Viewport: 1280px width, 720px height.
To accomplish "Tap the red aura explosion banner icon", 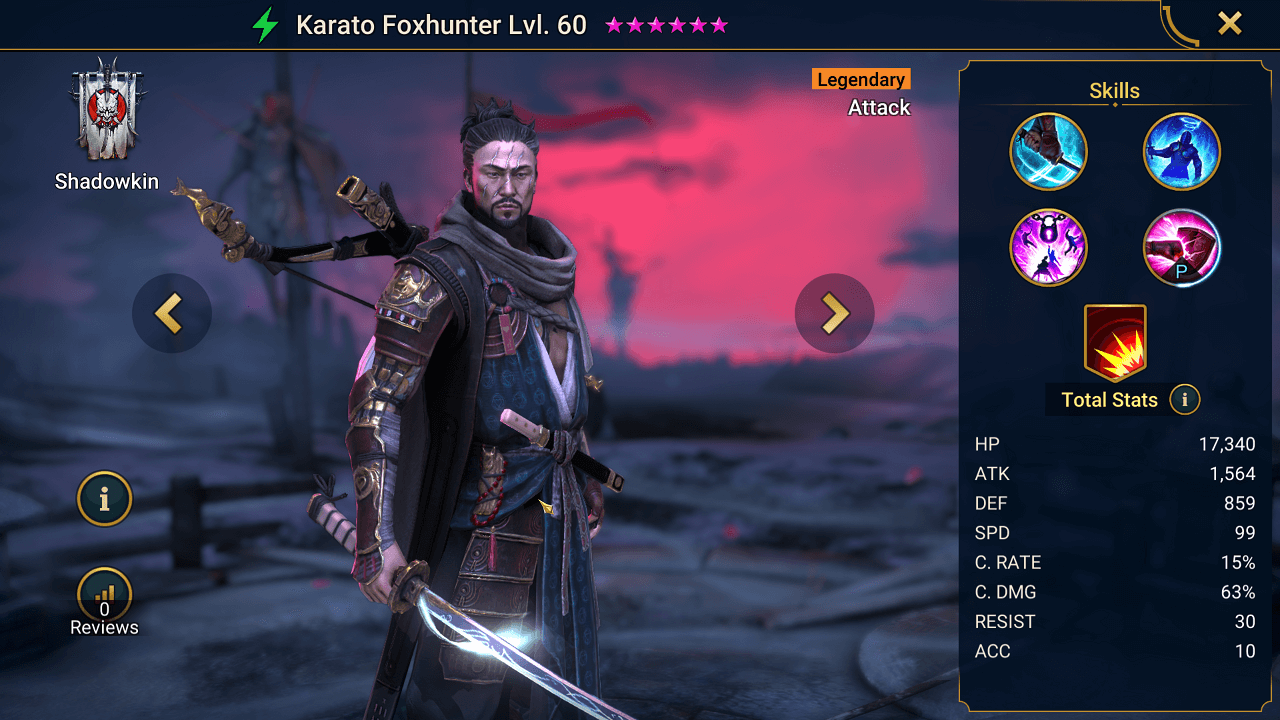I will coord(1115,343).
